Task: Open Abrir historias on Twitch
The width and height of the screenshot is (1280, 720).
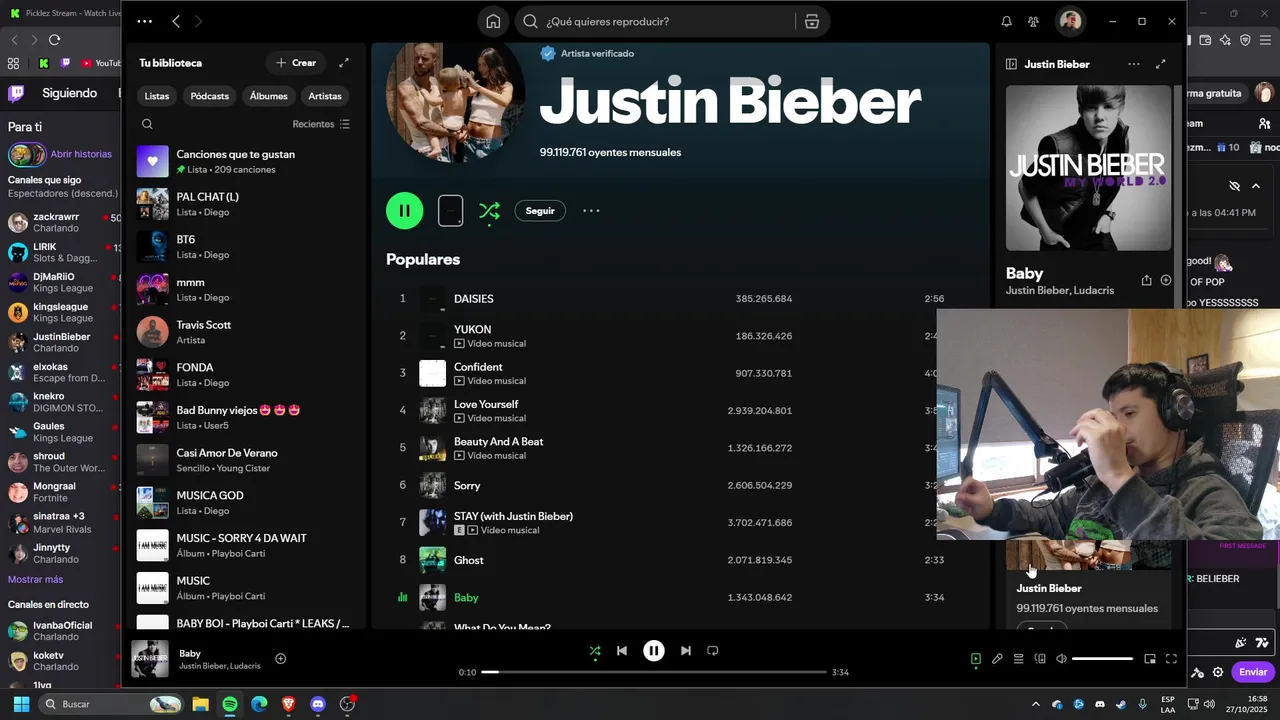Action: tap(81, 154)
